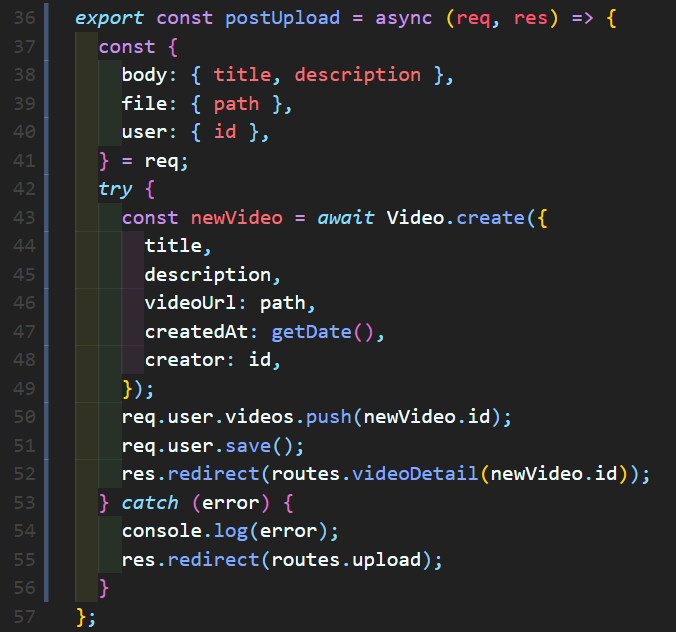Click the closing brace on line 57

coord(81,617)
